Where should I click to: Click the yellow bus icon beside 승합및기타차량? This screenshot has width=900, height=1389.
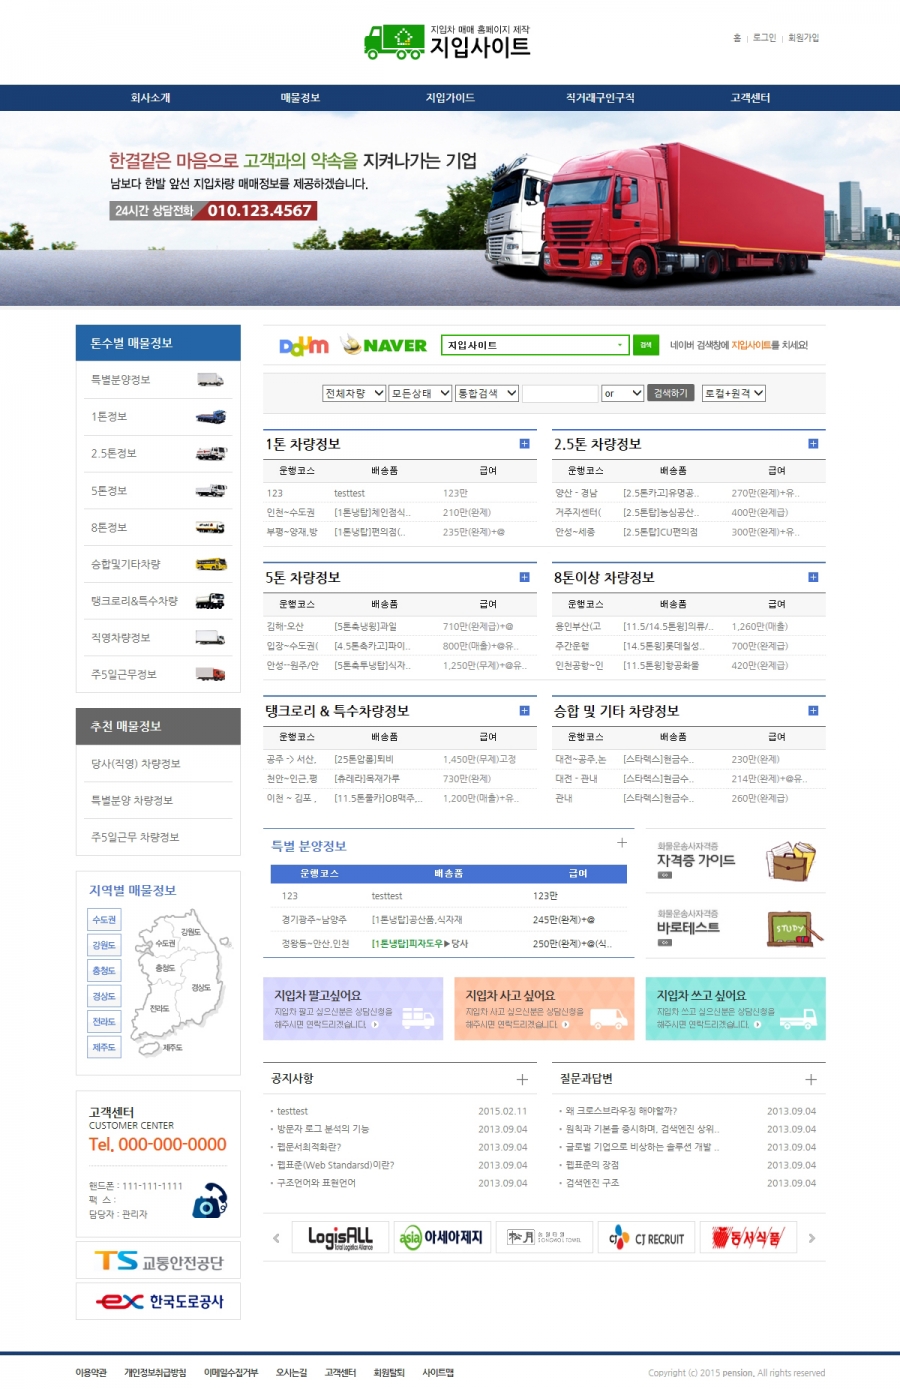click(x=210, y=564)
